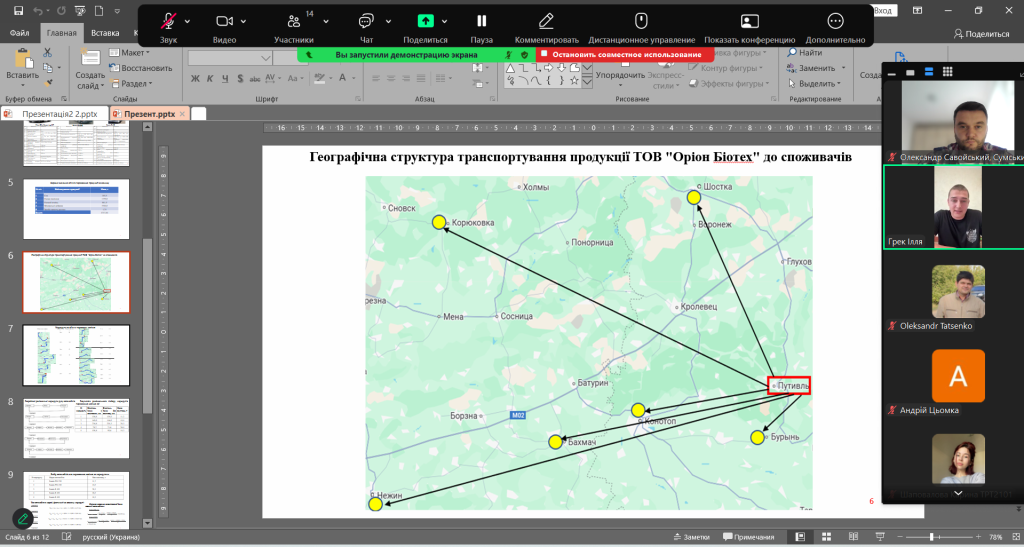Expand share options arrow next to Поделиться

445,22
